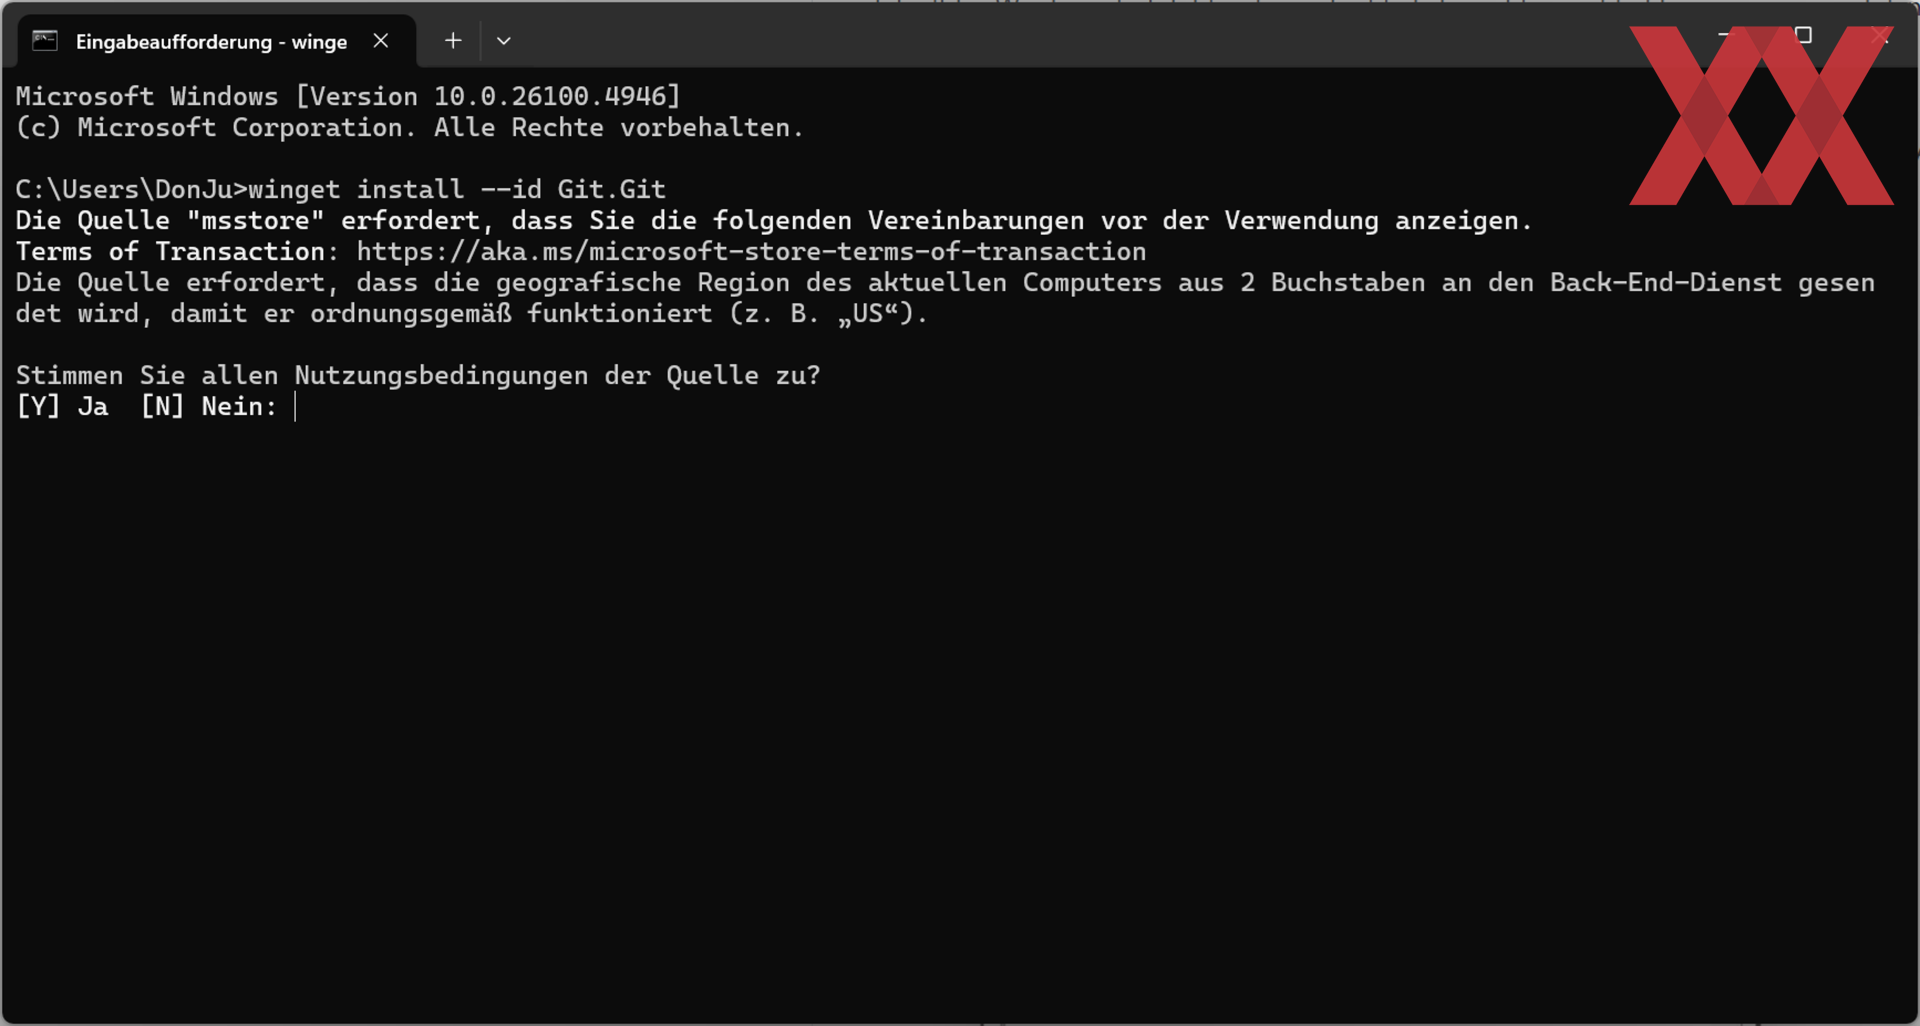Viewport: 1920px width, 1026px height.
Task: Open the microsoft-store-terms-of-transaction link
Action: coord(751,251)
